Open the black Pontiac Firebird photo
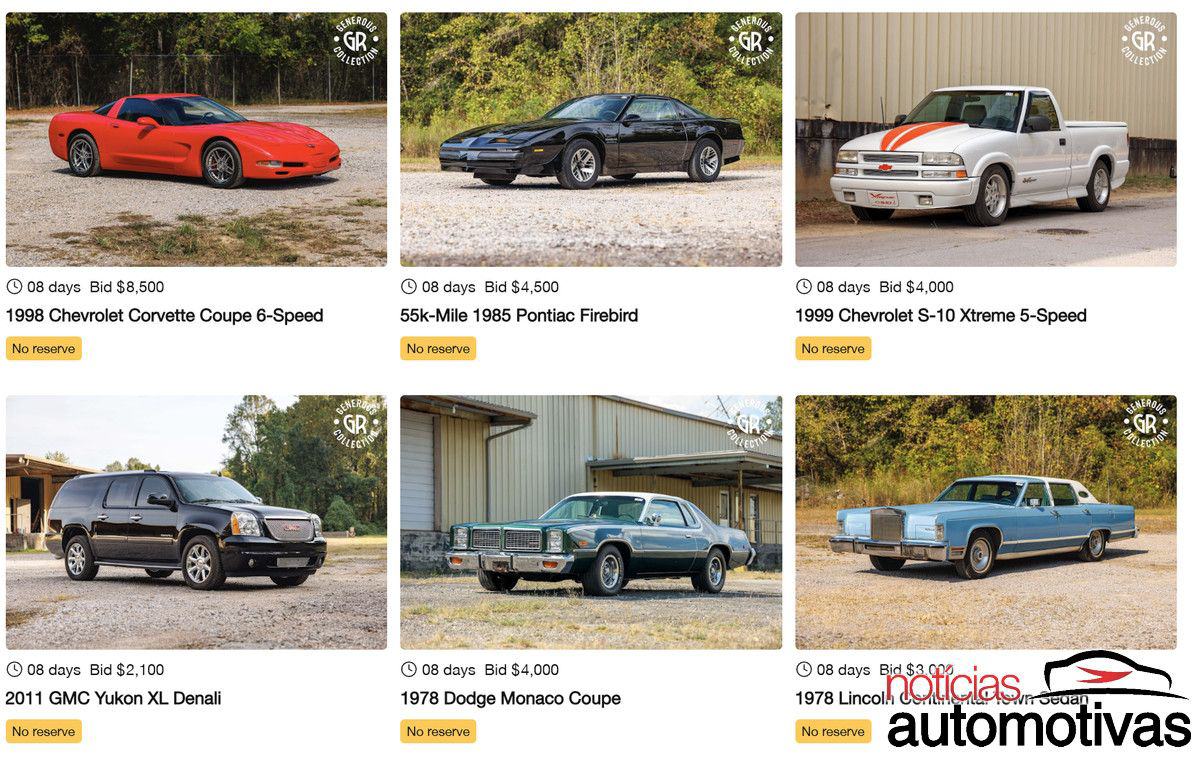Image resolution: width=1200 pixels, height=757 pixels. [591, 139]
